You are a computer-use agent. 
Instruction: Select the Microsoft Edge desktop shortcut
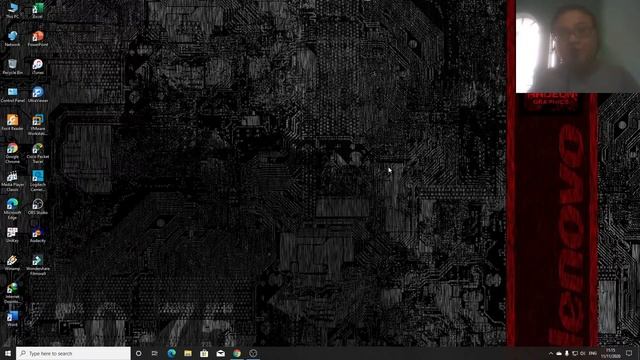(13, 209)
